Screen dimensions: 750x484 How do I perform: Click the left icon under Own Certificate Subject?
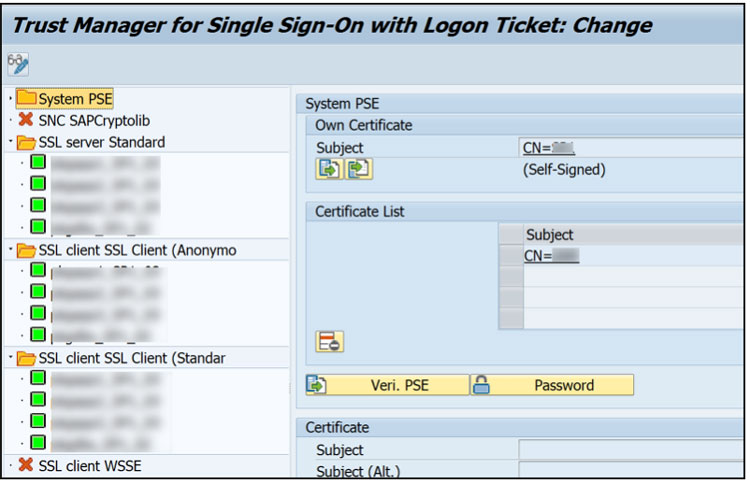click(327, 169)
